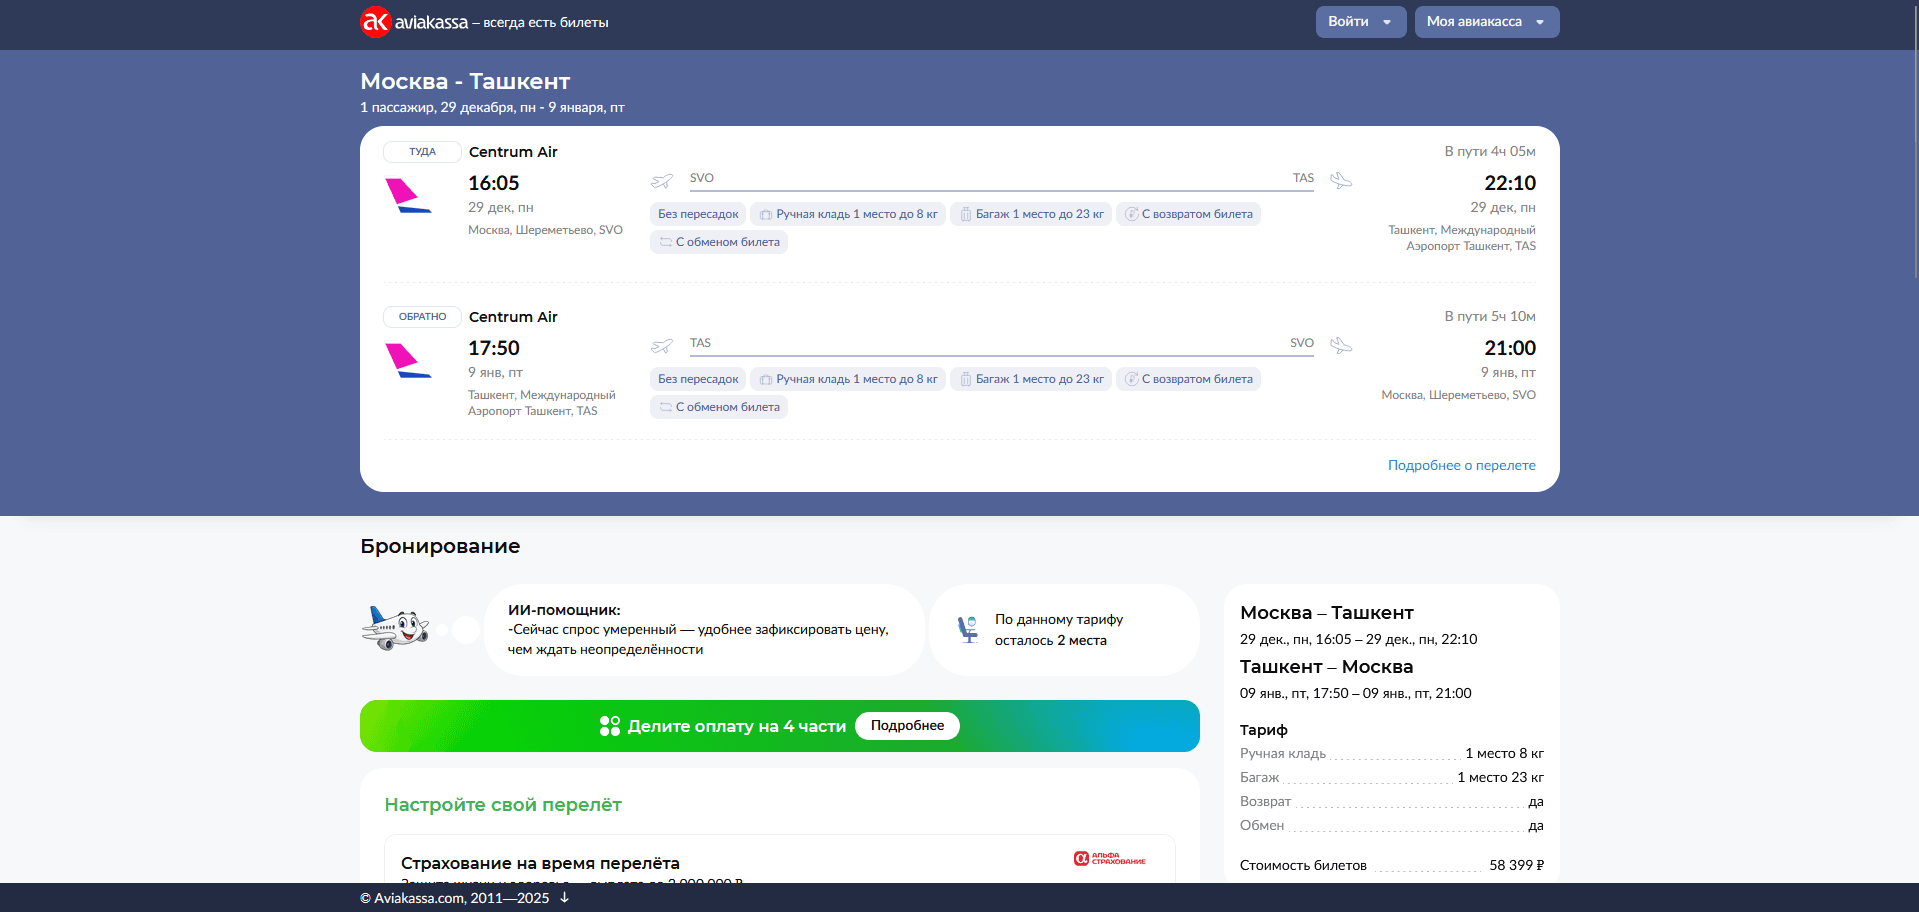Open the Войти dropdown

coord(1360,22)
